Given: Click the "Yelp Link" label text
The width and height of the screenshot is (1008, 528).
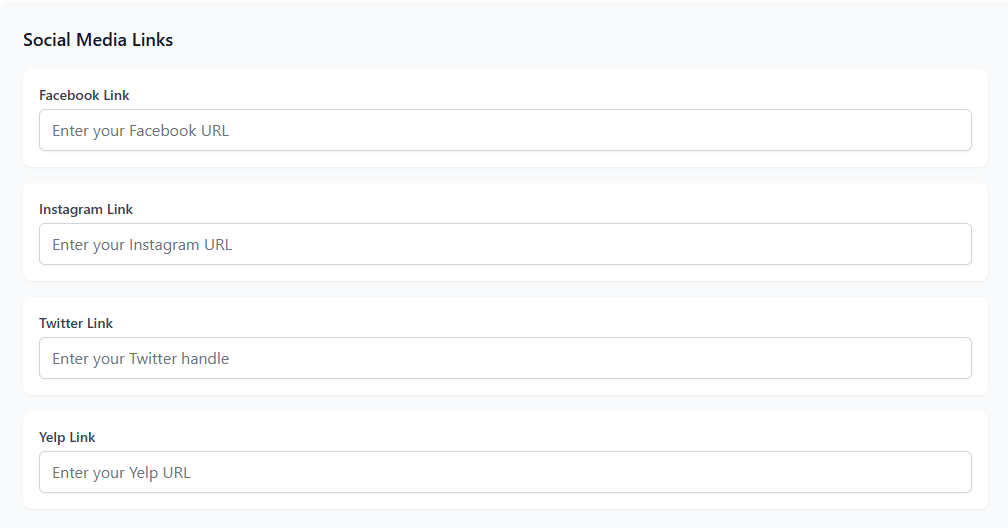Looking at the screenshot, I should (67, 438).
